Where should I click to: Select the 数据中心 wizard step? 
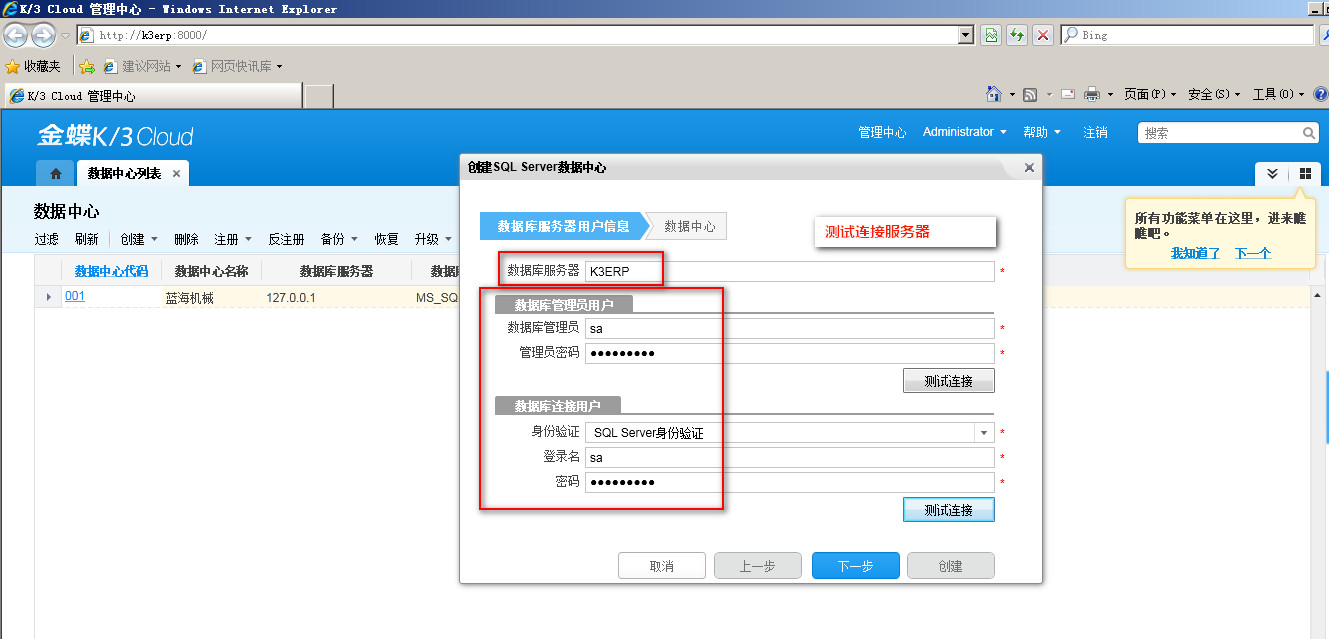[x=689, y=226]
